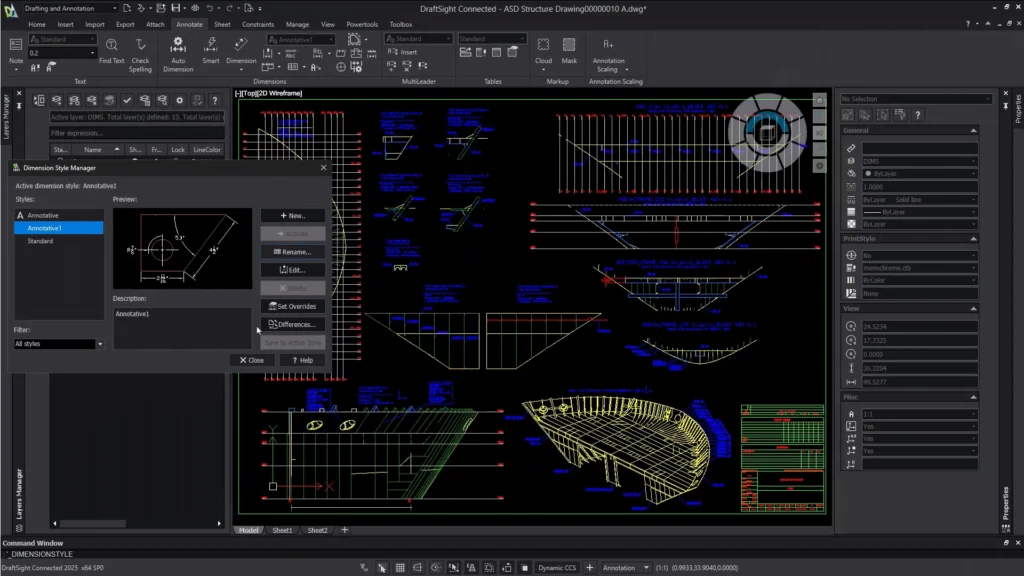This screenshot has height=576, width=1024.
Task: Open the All styles filter dropdown
Action: (59, 344)
